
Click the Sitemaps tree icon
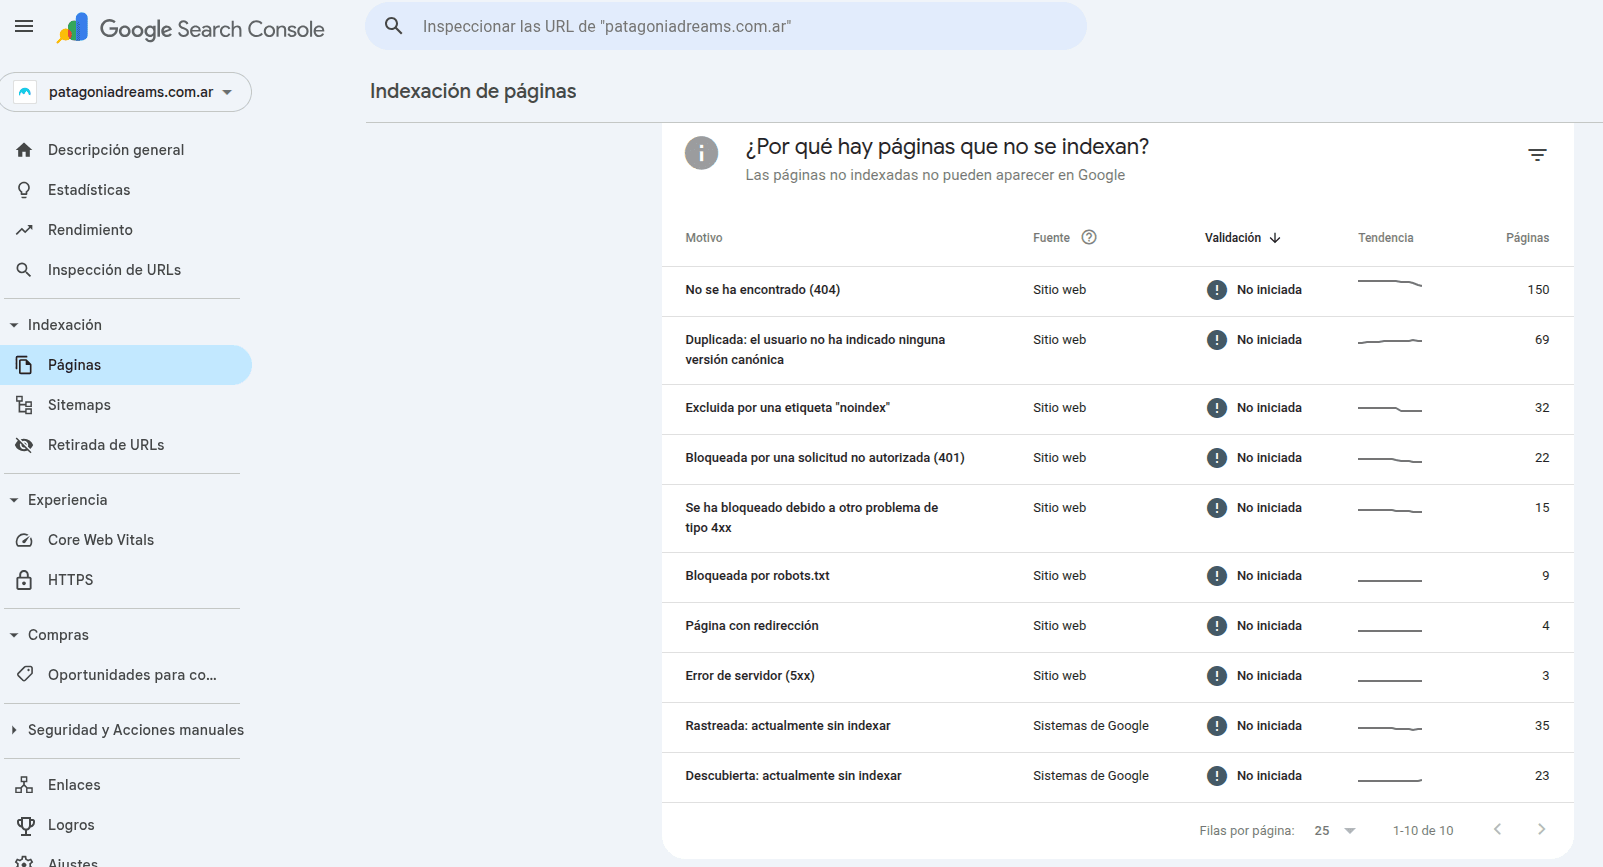[x=24, y=405]
